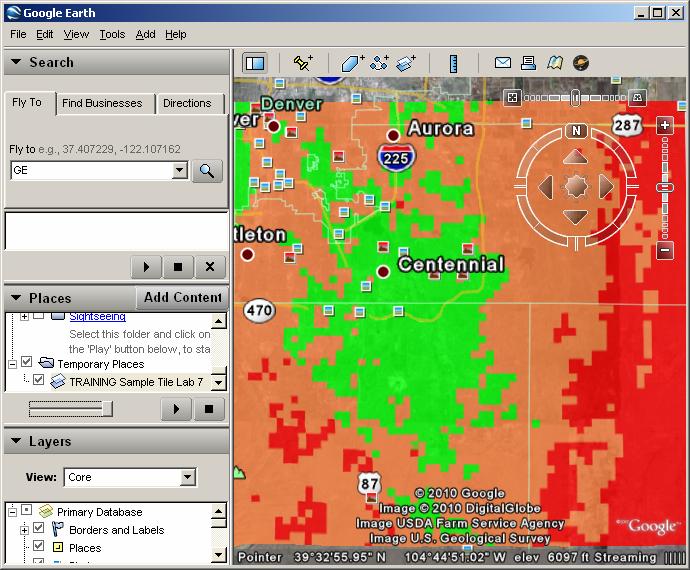The width and height of the screenshot is (690, 570).
Task: Click the center joystick star control
Action: coord(576,187)
